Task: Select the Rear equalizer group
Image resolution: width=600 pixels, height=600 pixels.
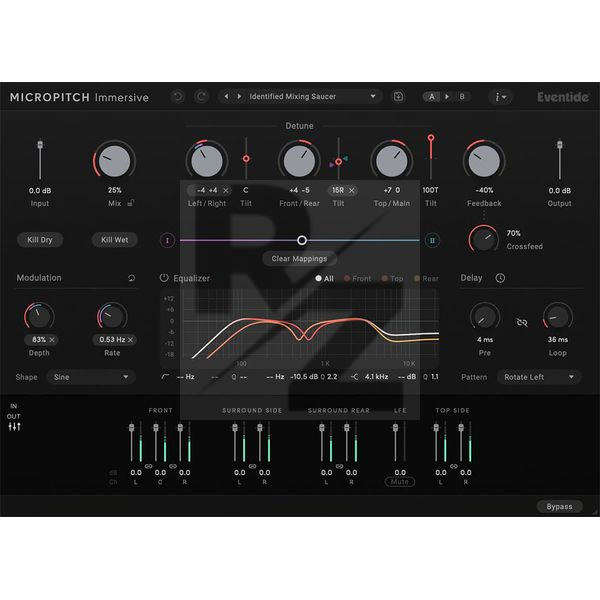Action: coord(426,279)
